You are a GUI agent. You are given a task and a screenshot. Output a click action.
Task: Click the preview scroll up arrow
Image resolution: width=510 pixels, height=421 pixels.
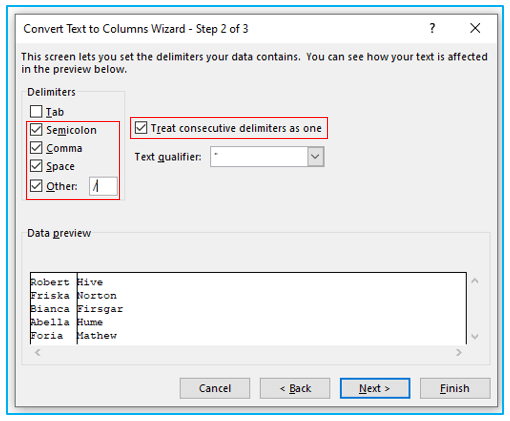coord(475,281)
